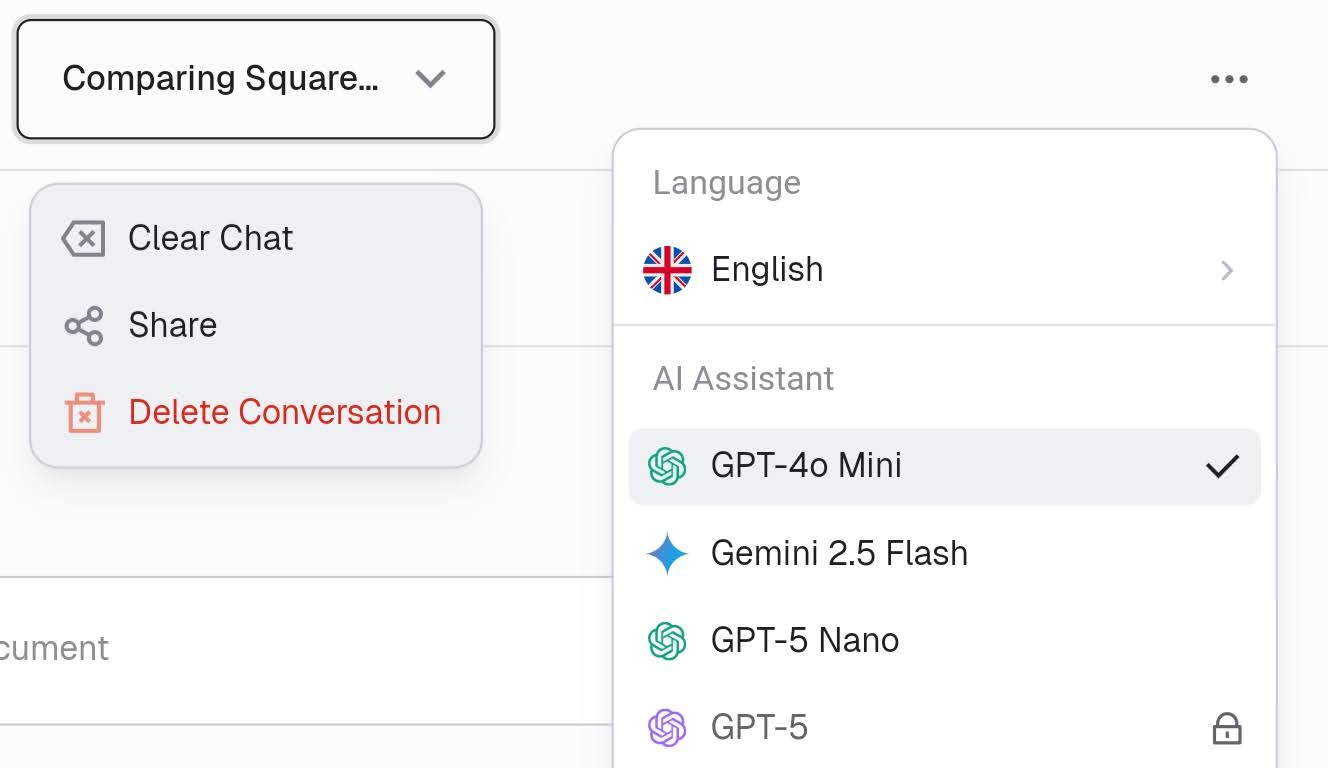Click the Clear Chat backspace icon

coord(83,239)
